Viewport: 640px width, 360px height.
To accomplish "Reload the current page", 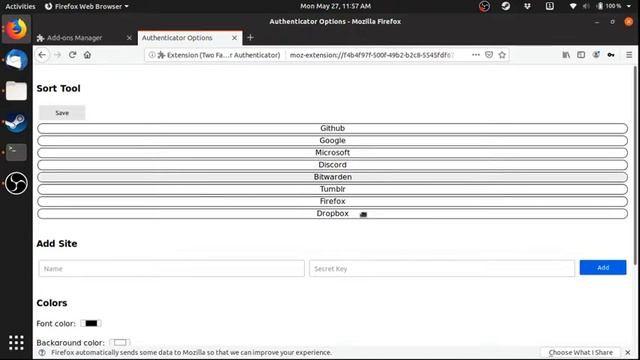I will click(72, 55).
